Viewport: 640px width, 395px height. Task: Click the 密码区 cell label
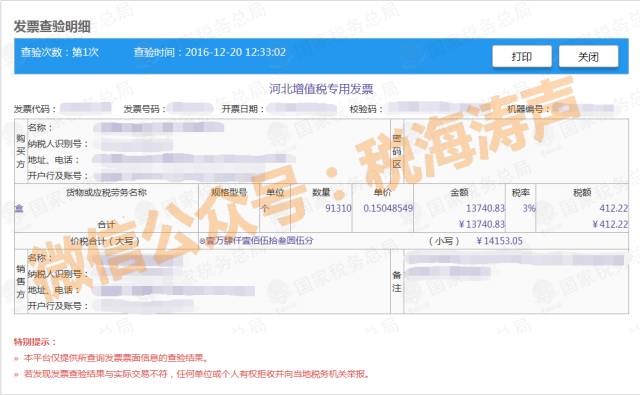pyautogui.click(x=397, y=151)
